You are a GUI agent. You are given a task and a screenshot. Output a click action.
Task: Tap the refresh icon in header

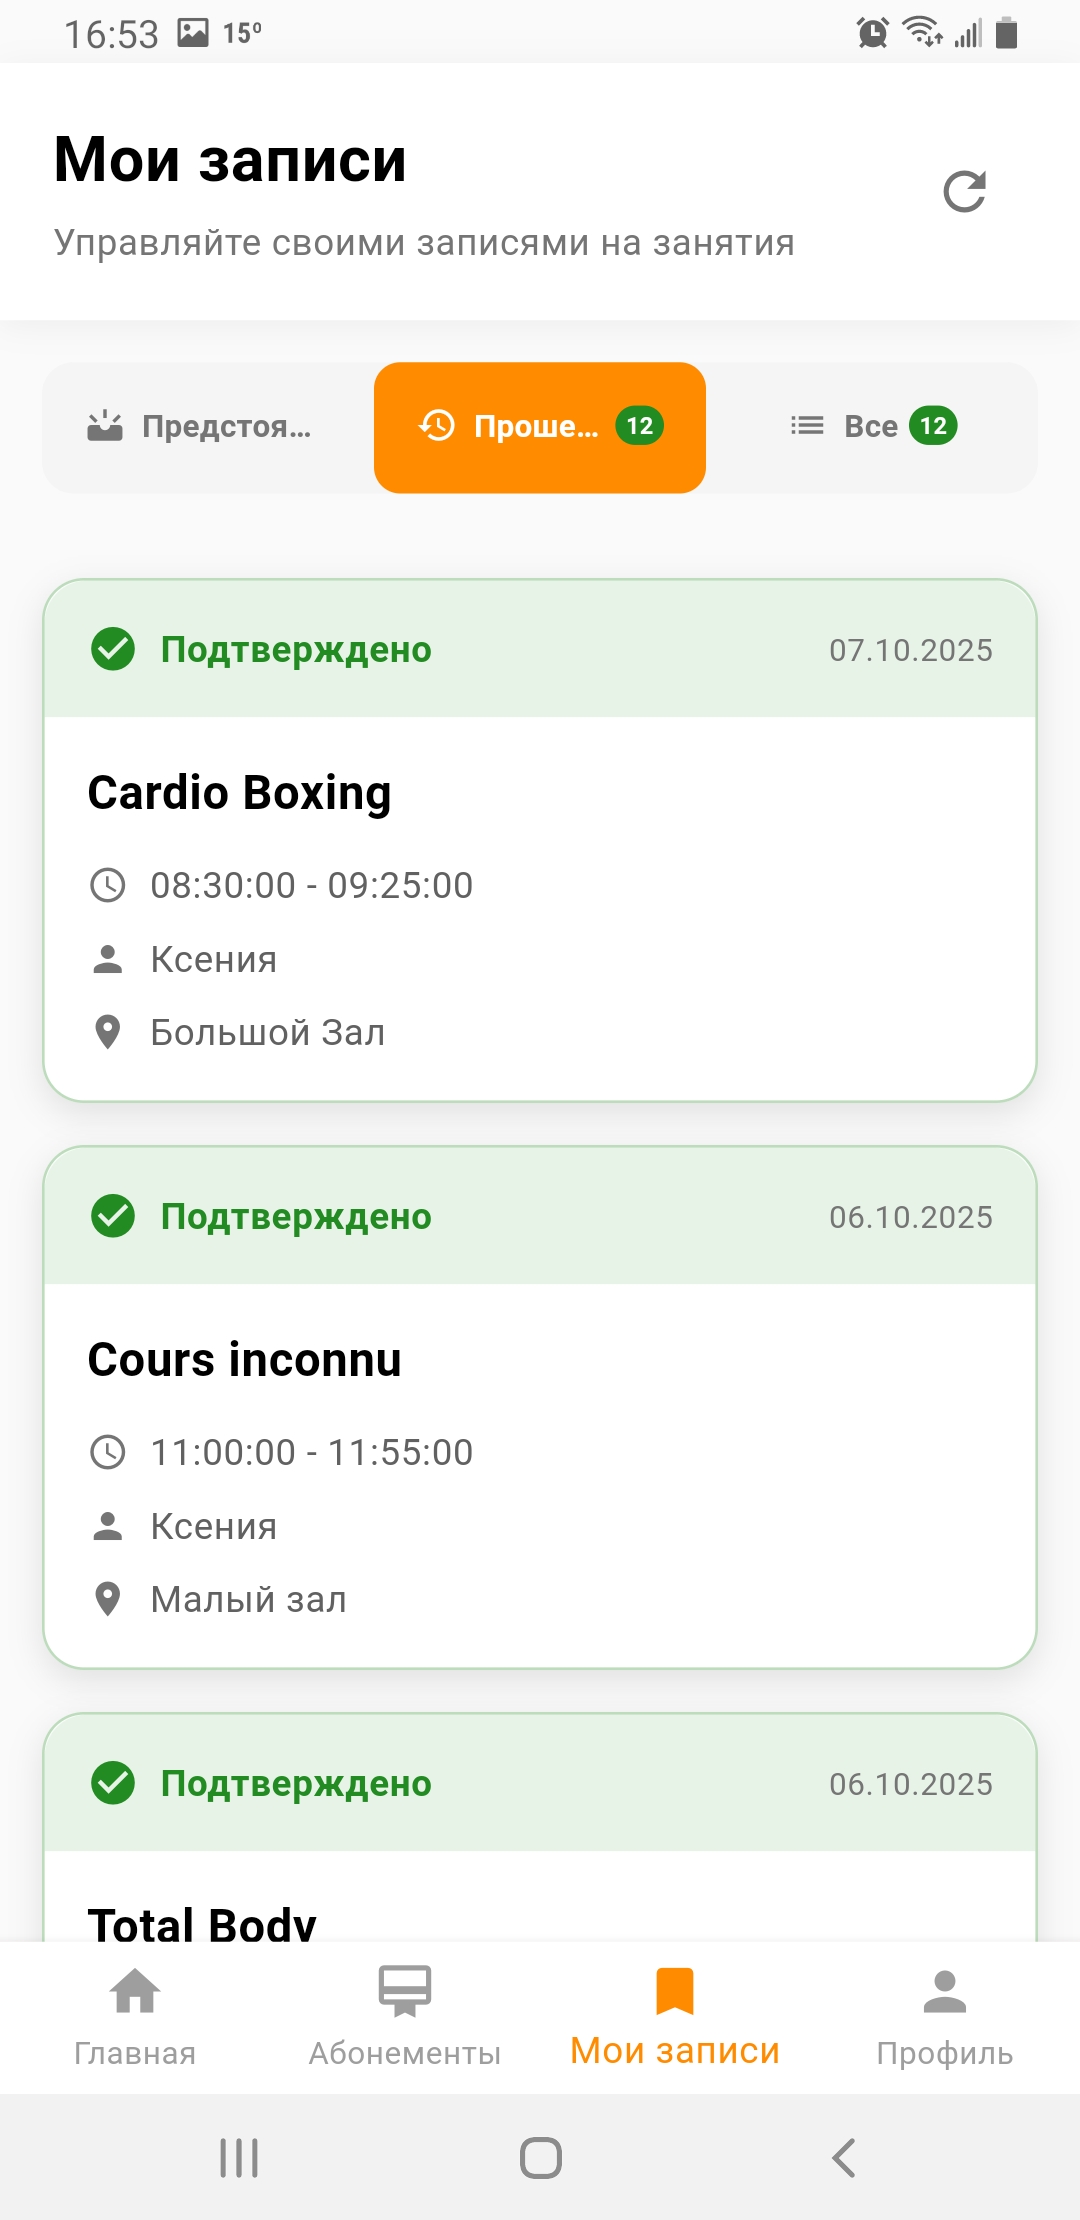pos(965,192)
